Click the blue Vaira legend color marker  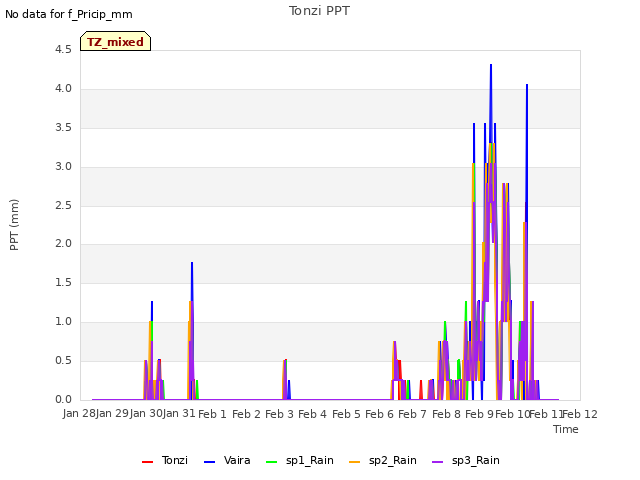[209, 462]
